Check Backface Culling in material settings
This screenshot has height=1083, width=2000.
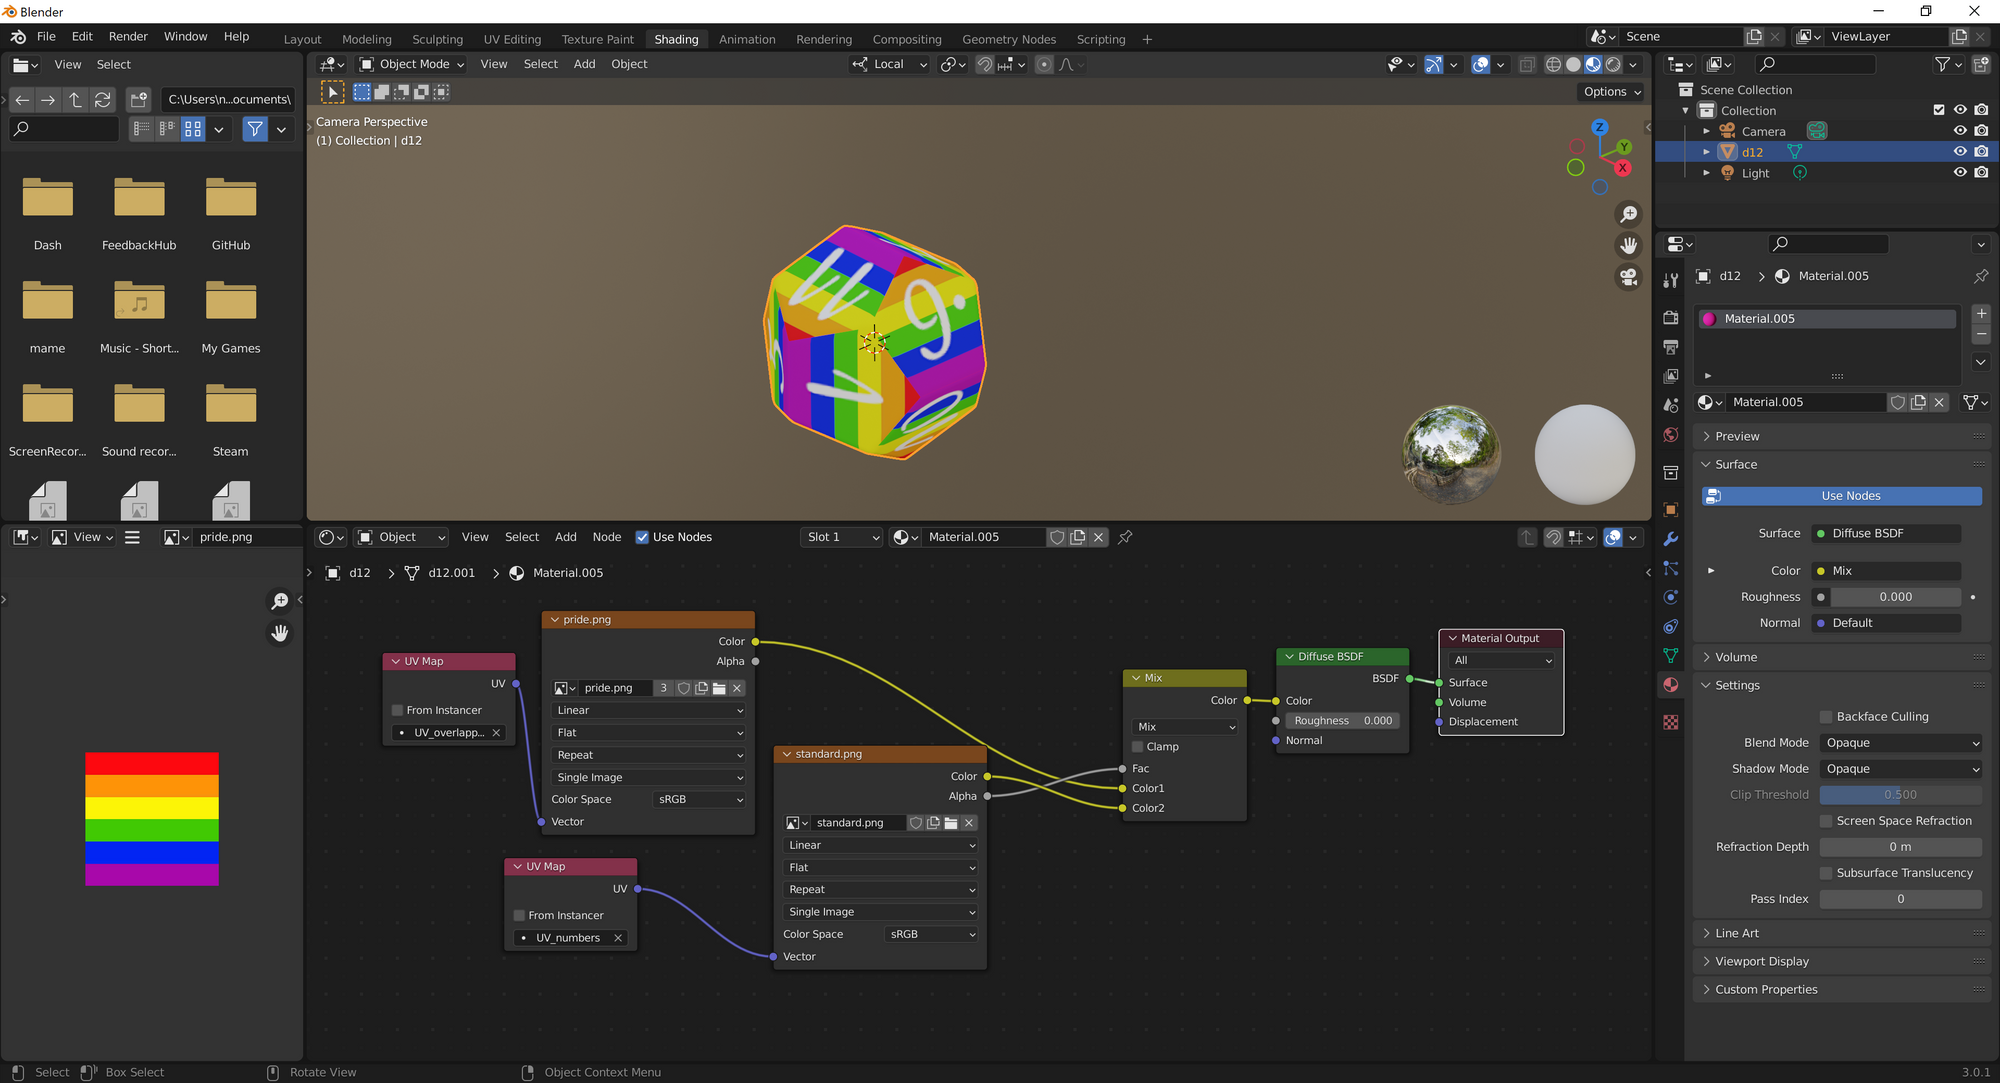(1824, 716)
